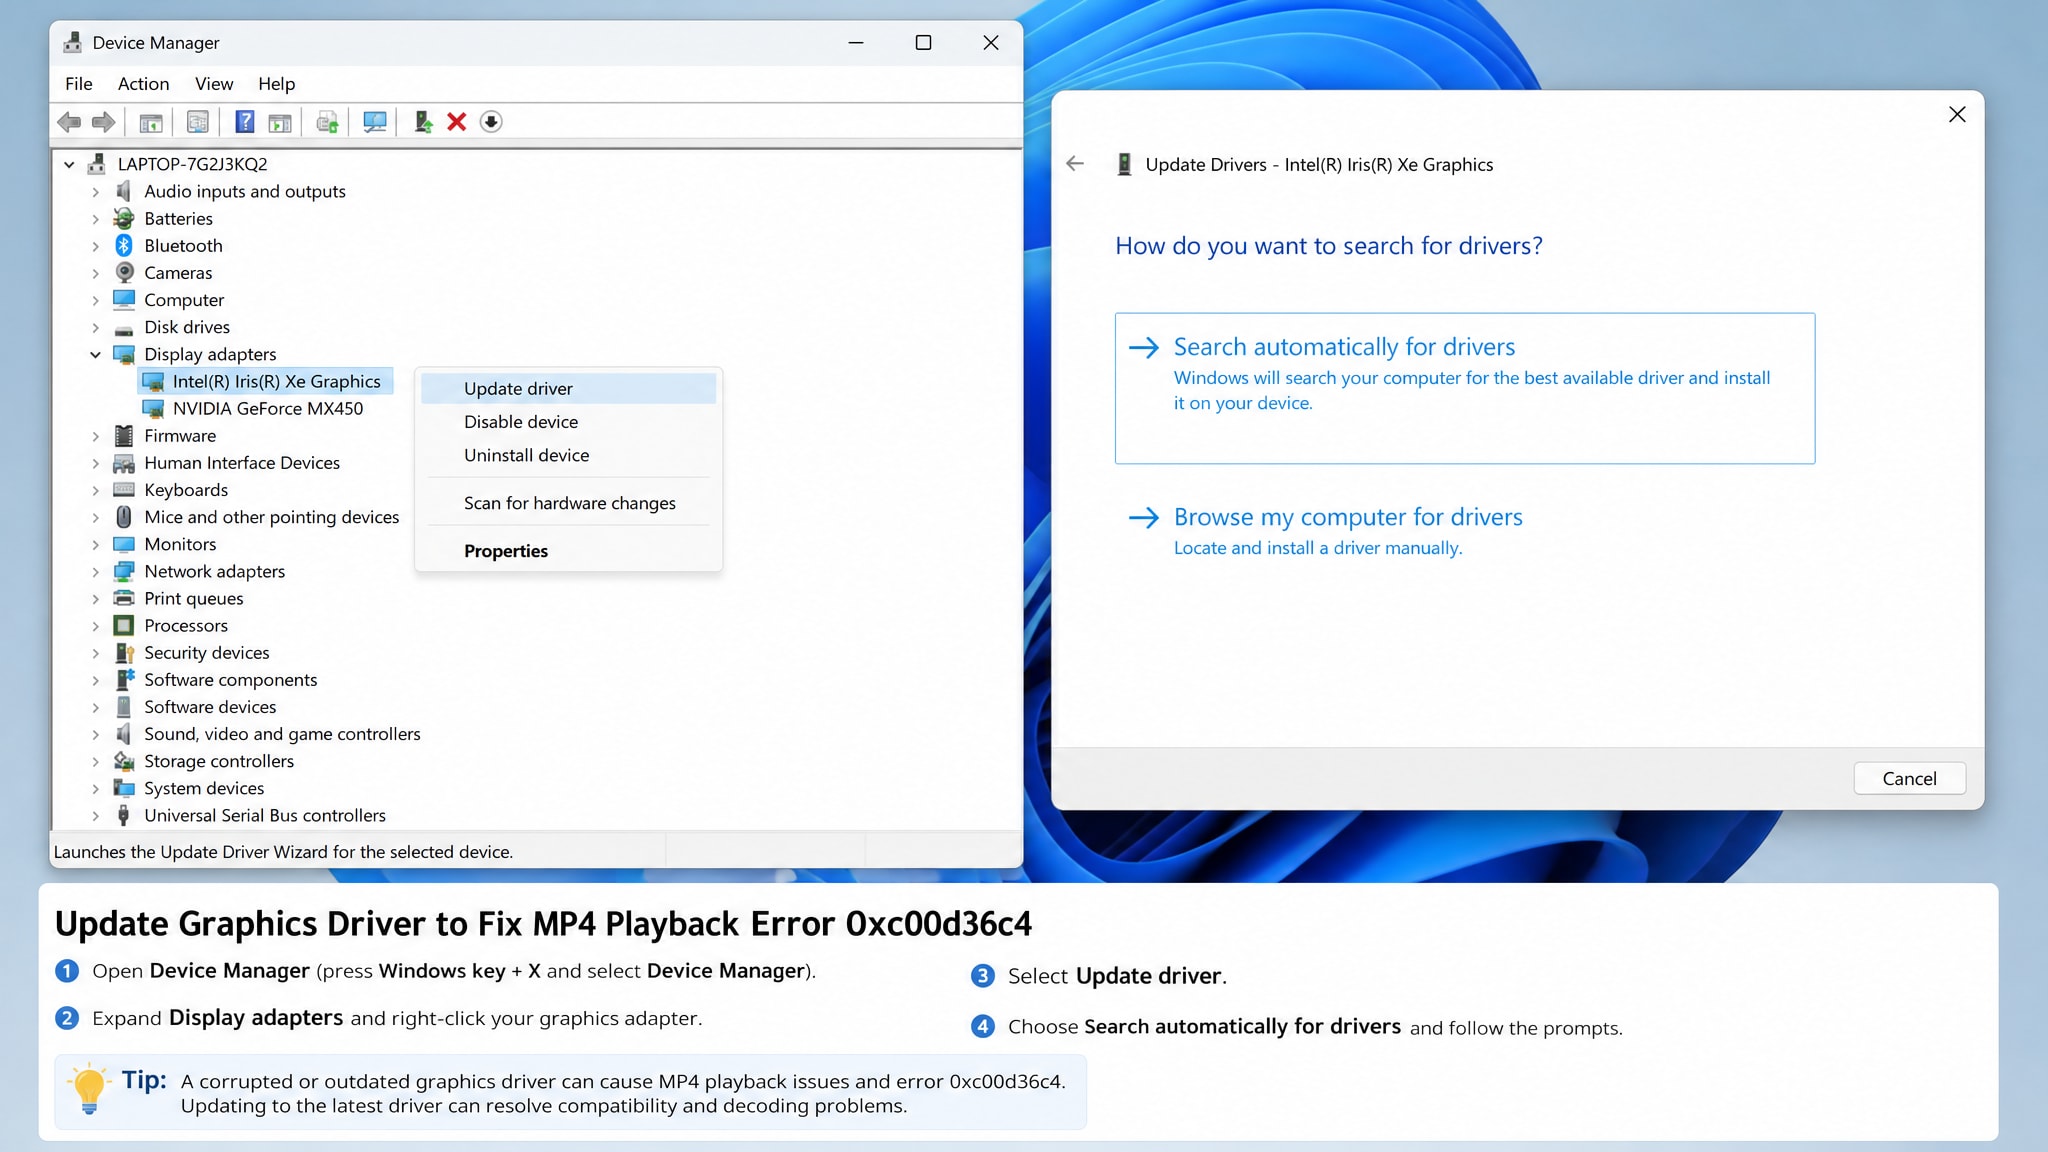Click the Back arrow in Device Manager toolbar

click(x=69, y=122)
